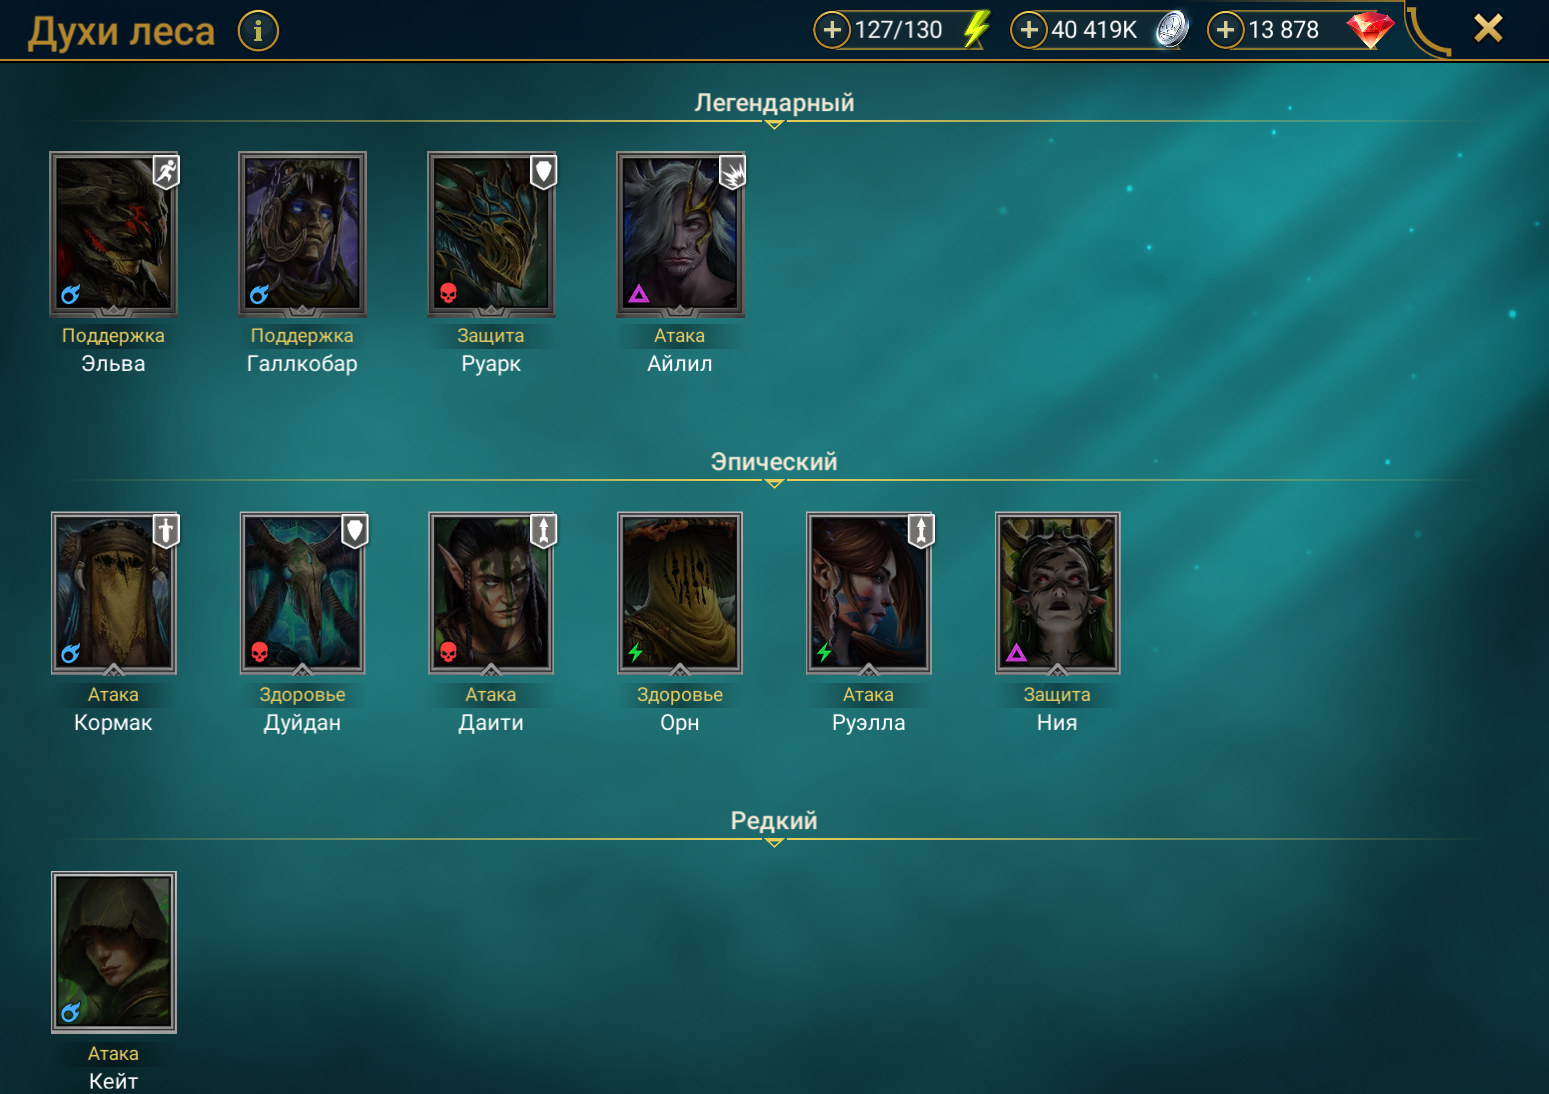Choose the Ния champion portrait

click(x=1058, y=593)
